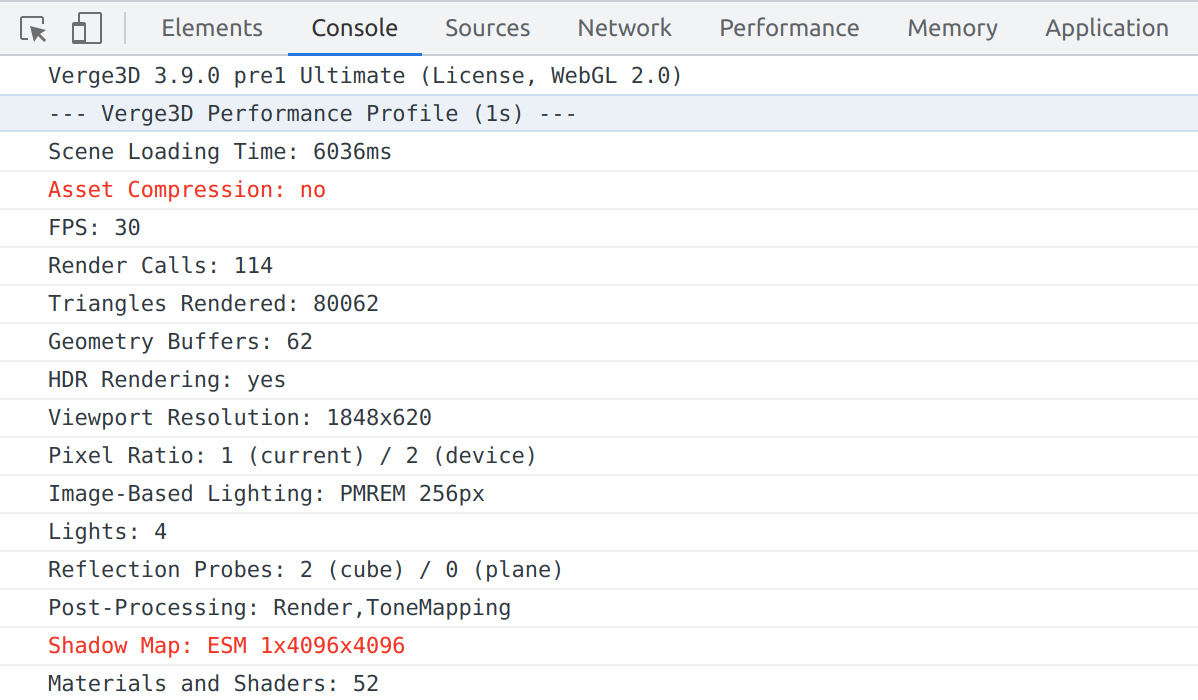This screenshot has width=1198, height=700.
Task: Click the Reflection Probes log line
Action: 599,570
